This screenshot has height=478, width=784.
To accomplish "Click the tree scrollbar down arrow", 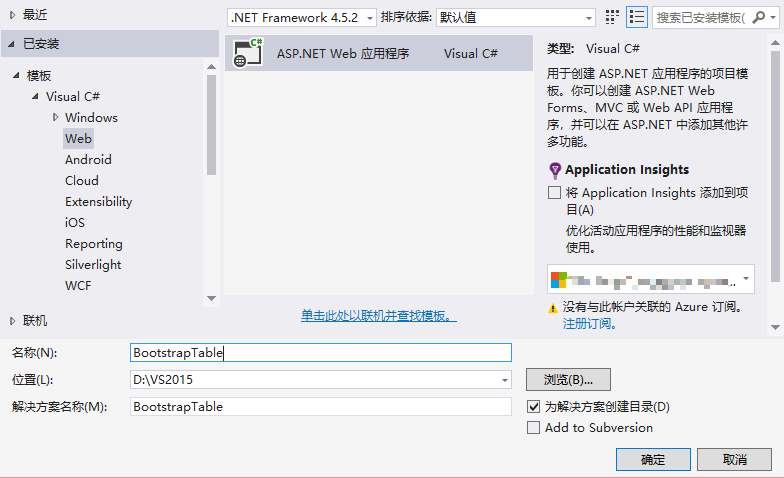I will [x=212, y=298].
